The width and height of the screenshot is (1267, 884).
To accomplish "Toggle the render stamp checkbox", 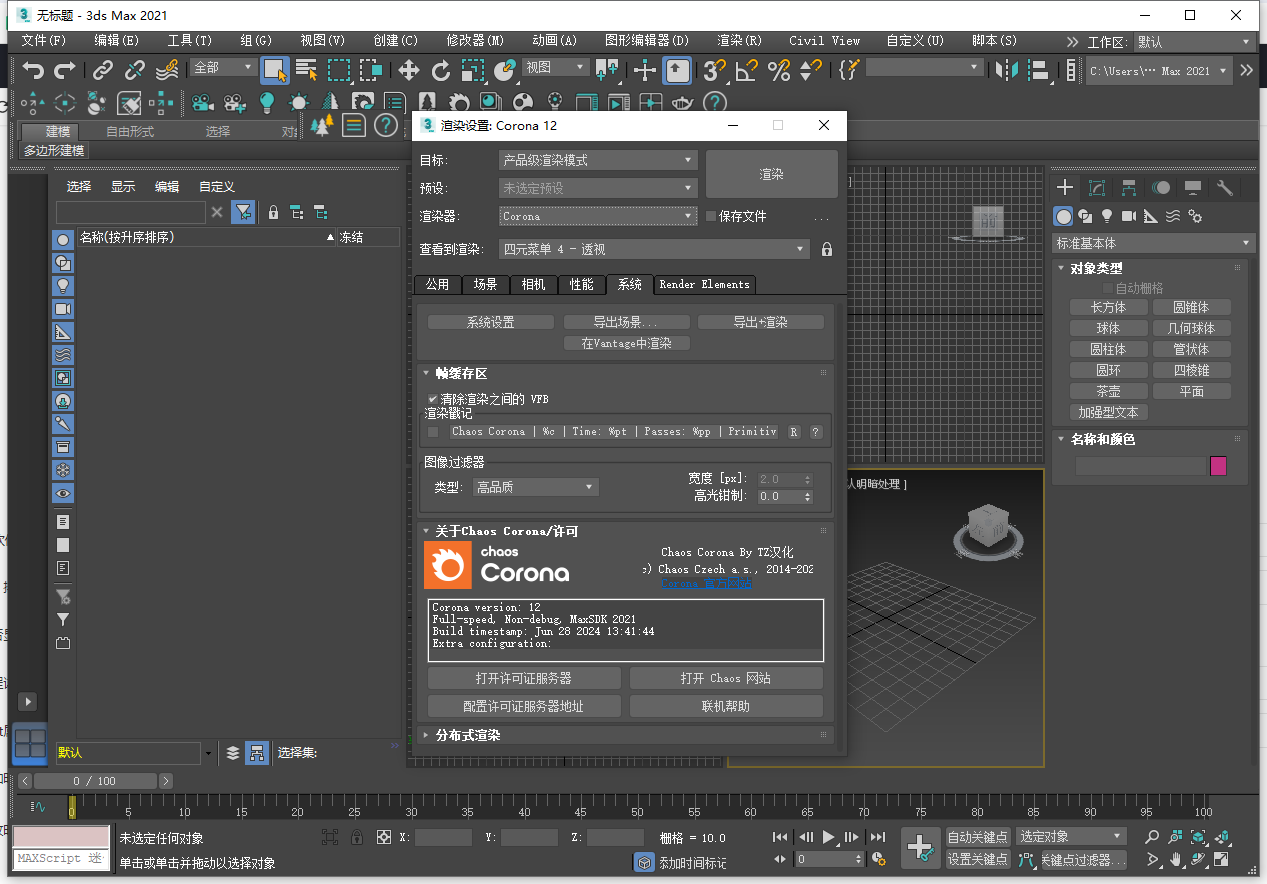I will (433, 432).
